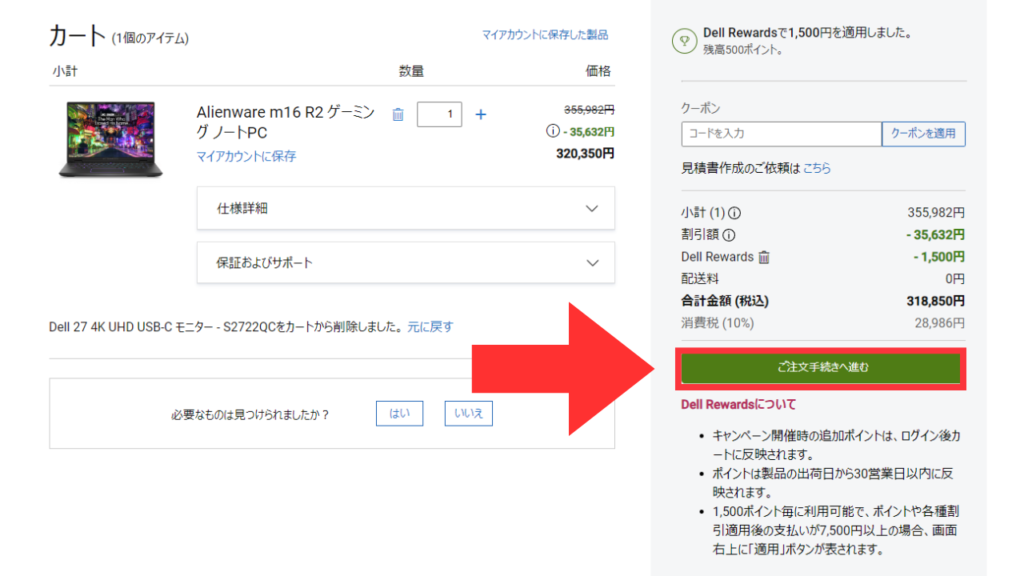
Task: Click the Dell Rewards badge icon
Action: pyautogui.click(x=685, y=40)
